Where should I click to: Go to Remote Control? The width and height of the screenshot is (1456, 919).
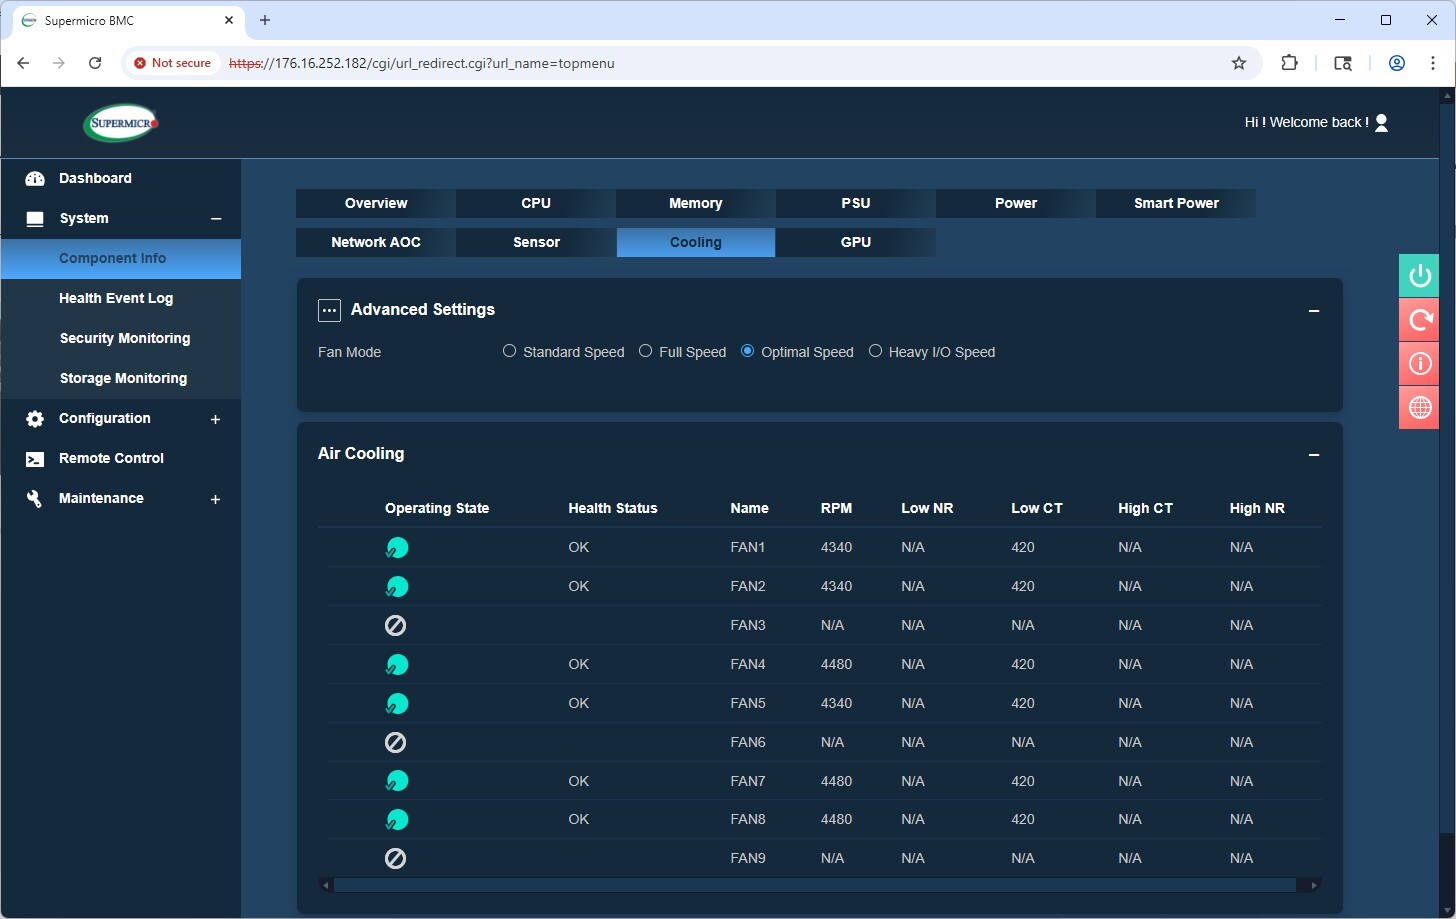coord(111,458)
